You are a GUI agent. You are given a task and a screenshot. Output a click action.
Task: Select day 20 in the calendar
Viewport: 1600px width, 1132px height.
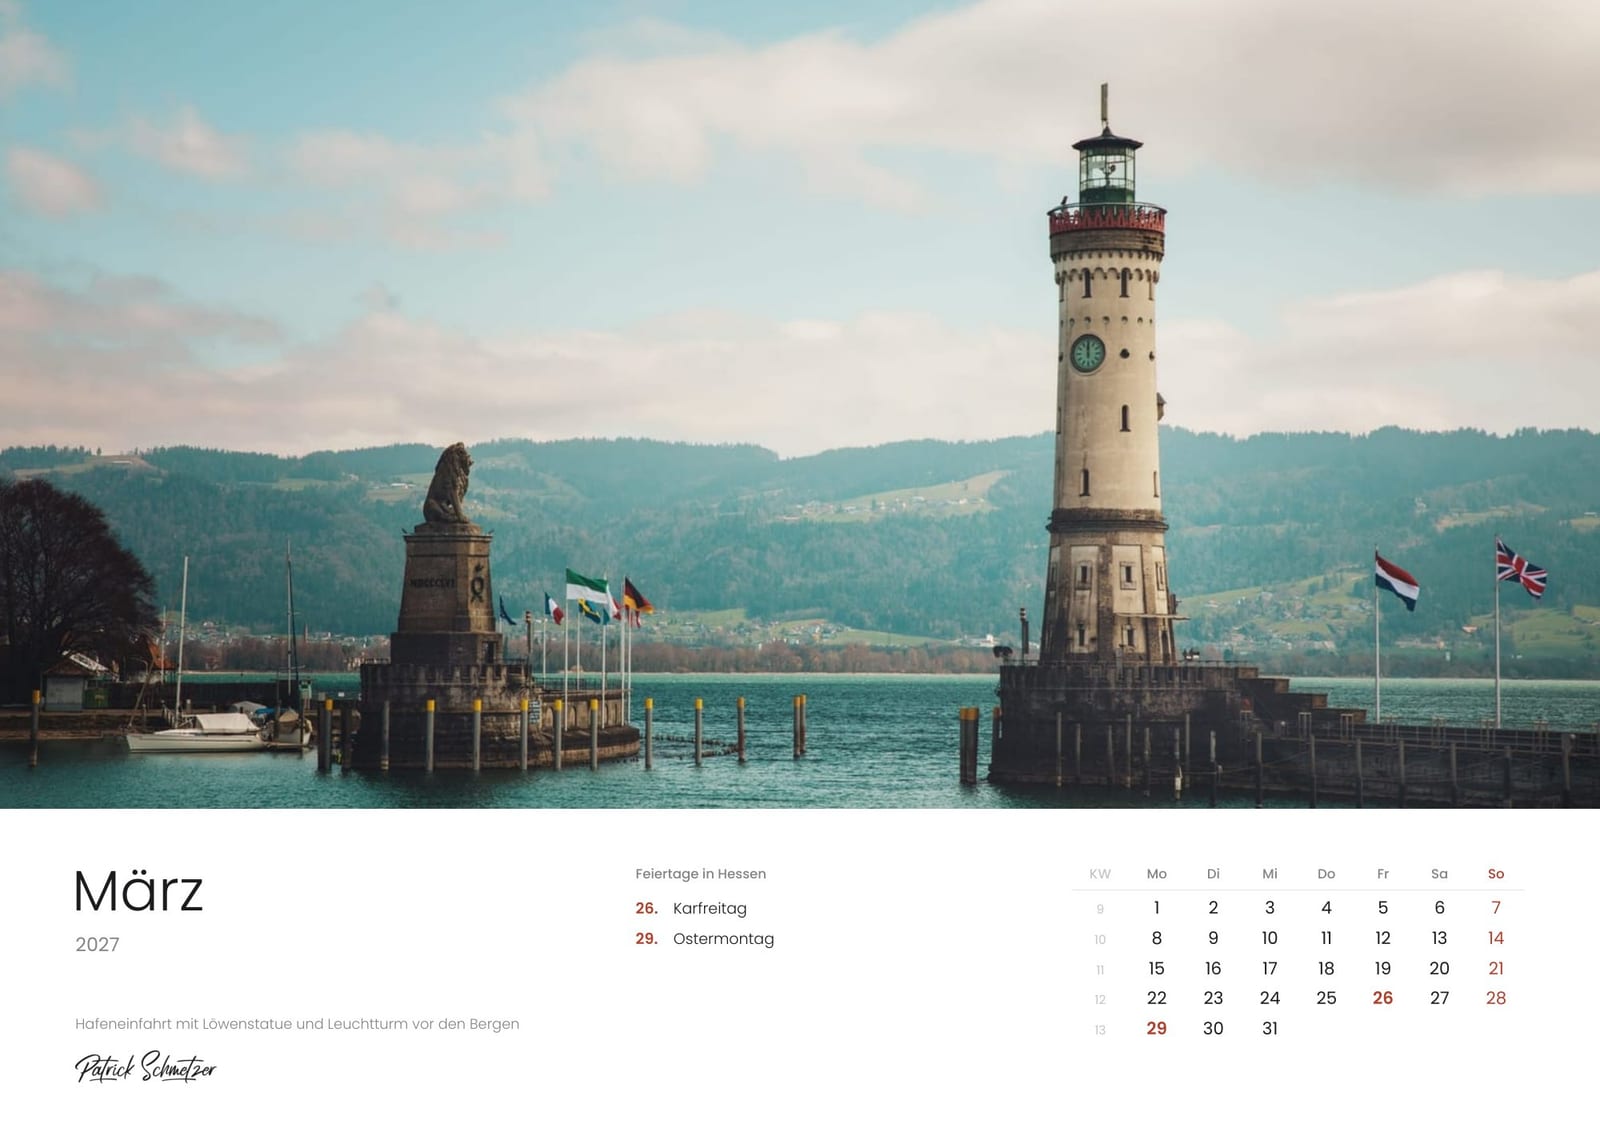[1439, 968]
